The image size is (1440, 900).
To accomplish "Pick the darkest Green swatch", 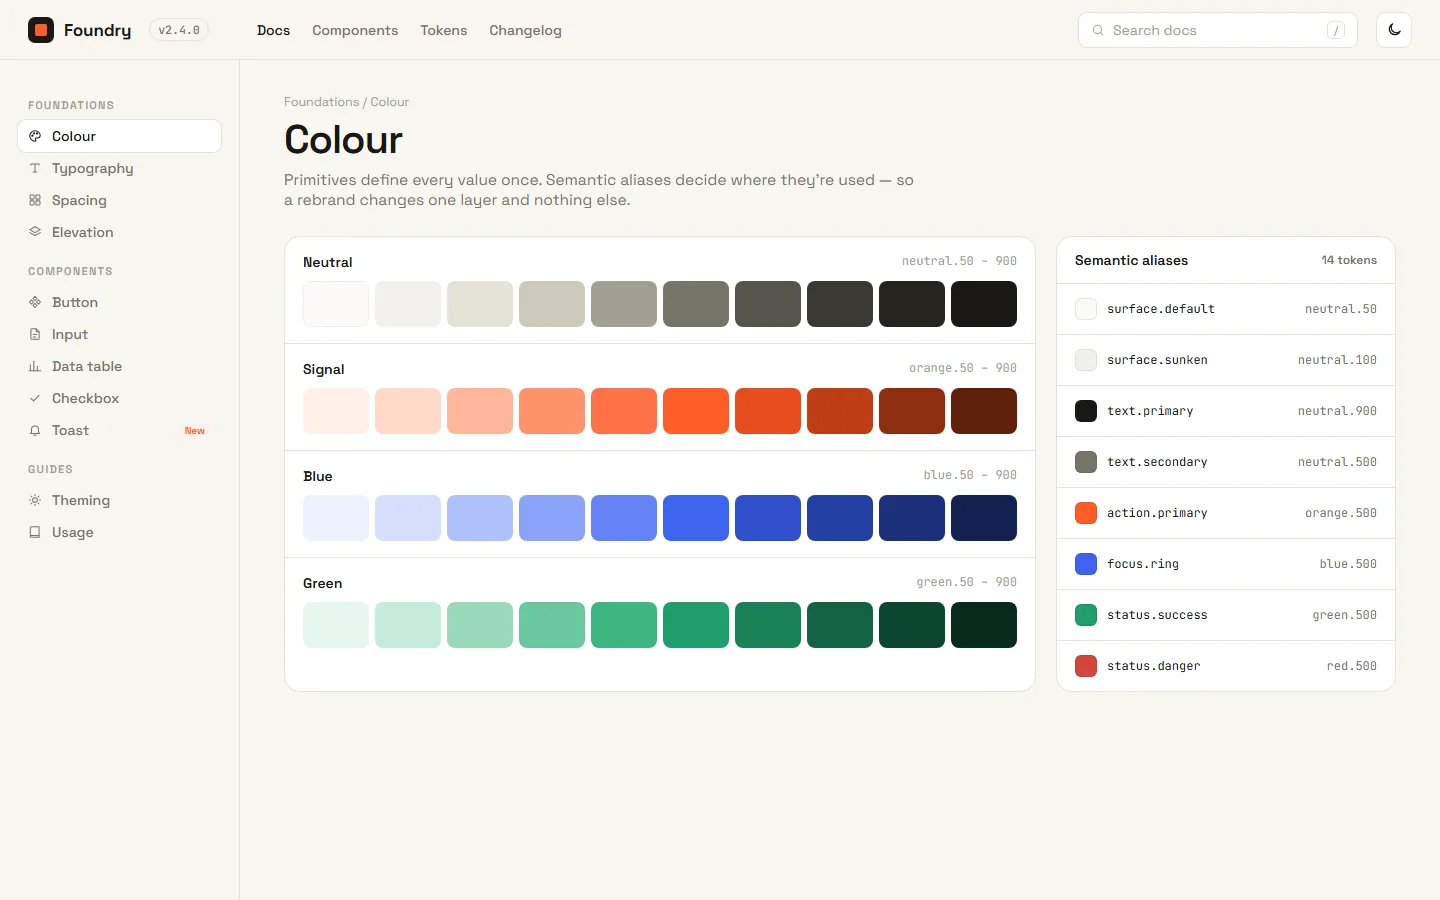I will click(x=984, y=625).
